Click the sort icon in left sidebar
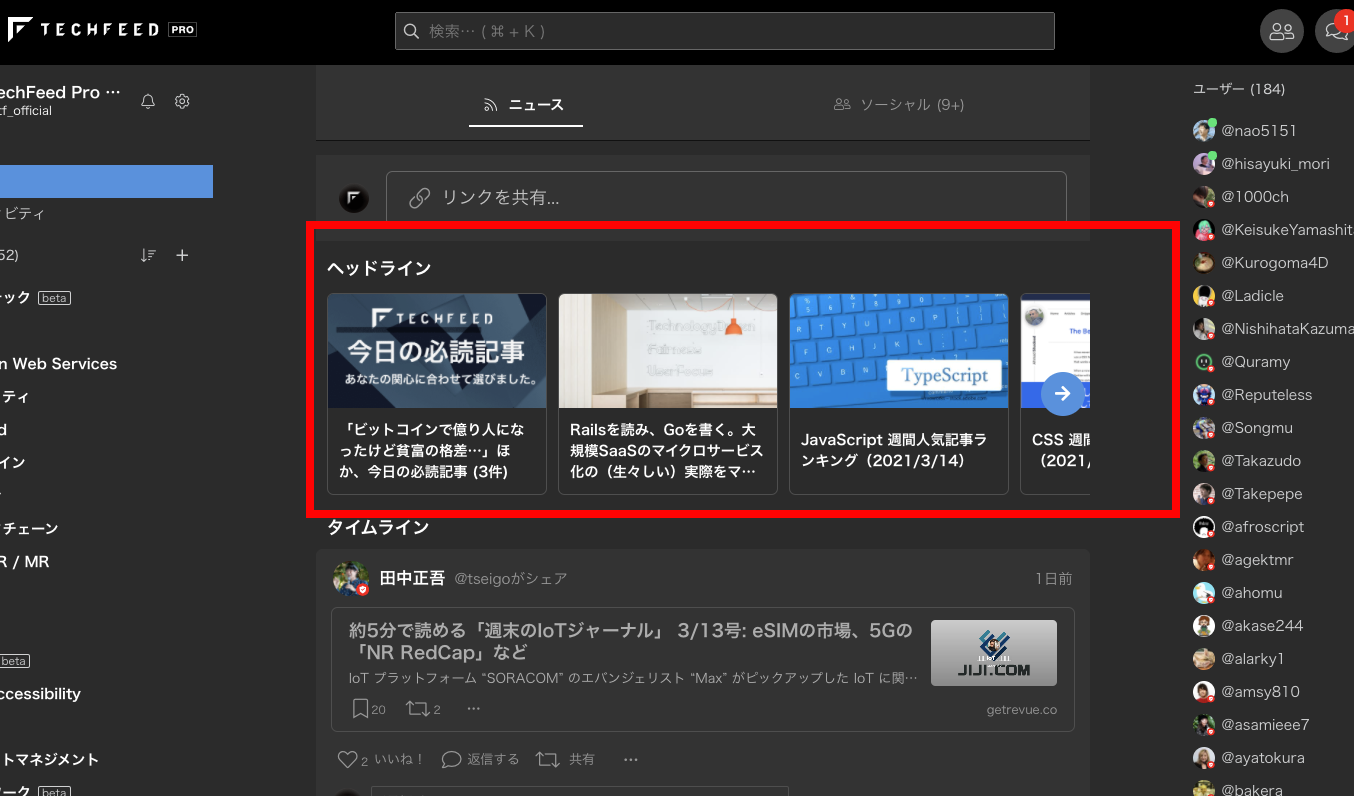The image size is (1354, 796). pyautogui.click(x=148, y=255)
